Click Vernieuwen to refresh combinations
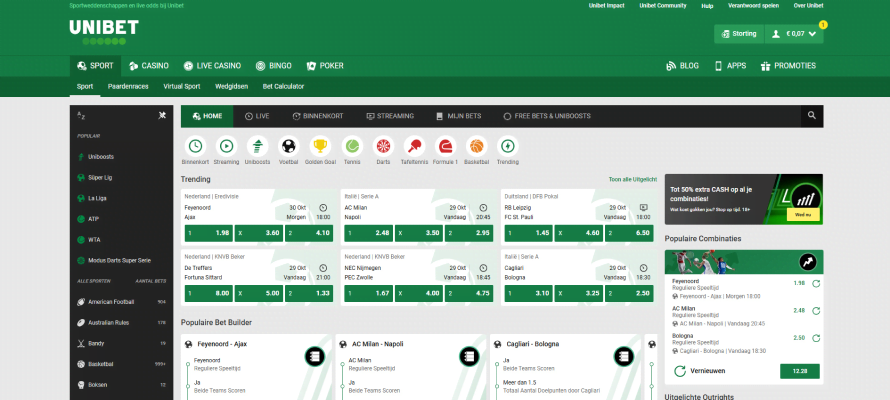The image size is (890, 400). click(700, 371)
